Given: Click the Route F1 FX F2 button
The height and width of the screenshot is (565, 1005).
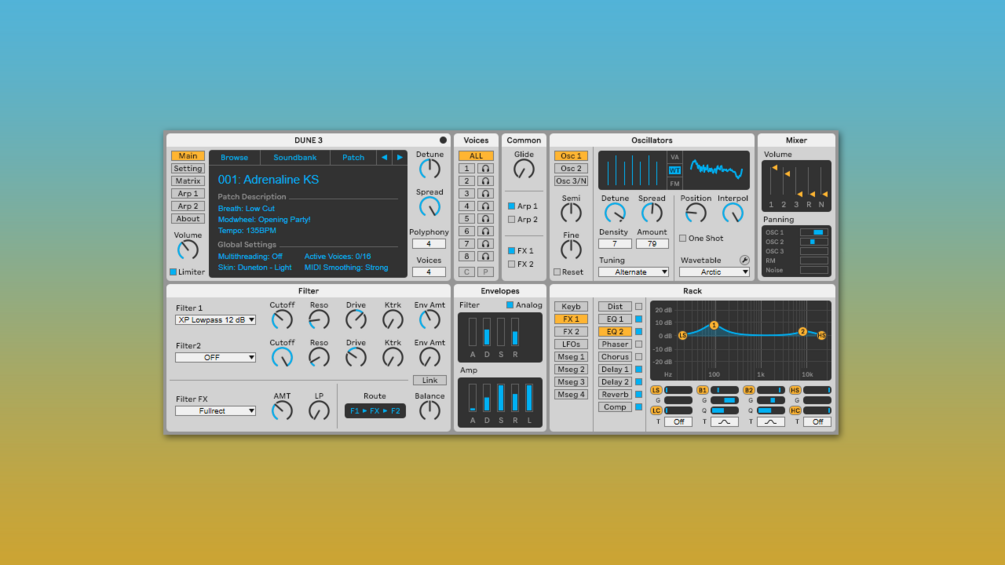Looking at the screenshot, I should (x=375, y=411).
